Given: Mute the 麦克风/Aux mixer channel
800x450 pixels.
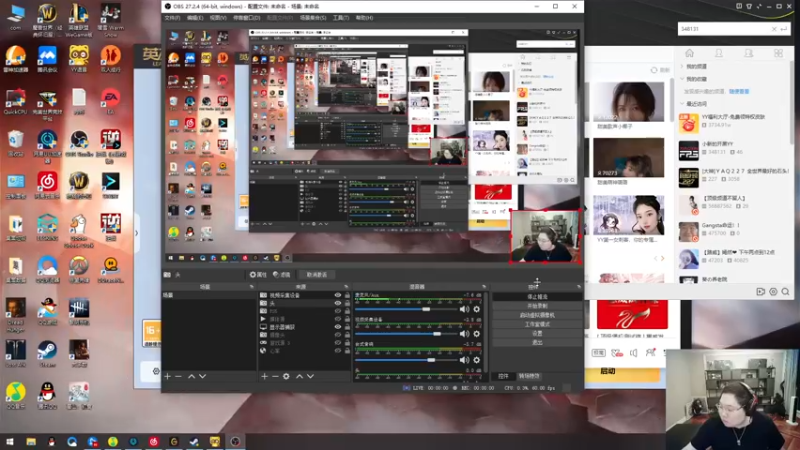Looking at the screenshot, I should [x=464, y=309].
